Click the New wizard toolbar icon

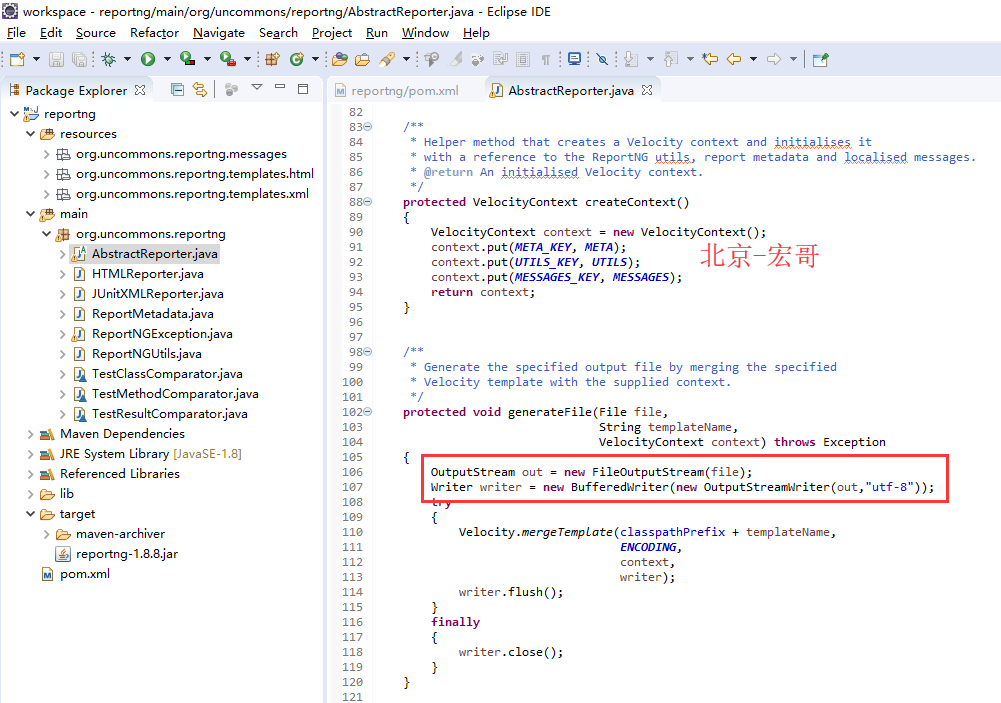(x=17, y=59)
